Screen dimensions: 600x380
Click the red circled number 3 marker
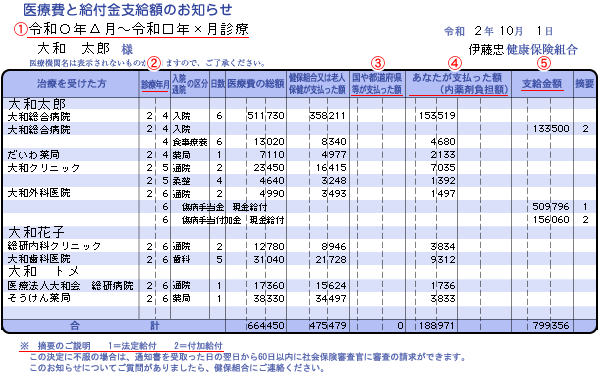point(378,63)
